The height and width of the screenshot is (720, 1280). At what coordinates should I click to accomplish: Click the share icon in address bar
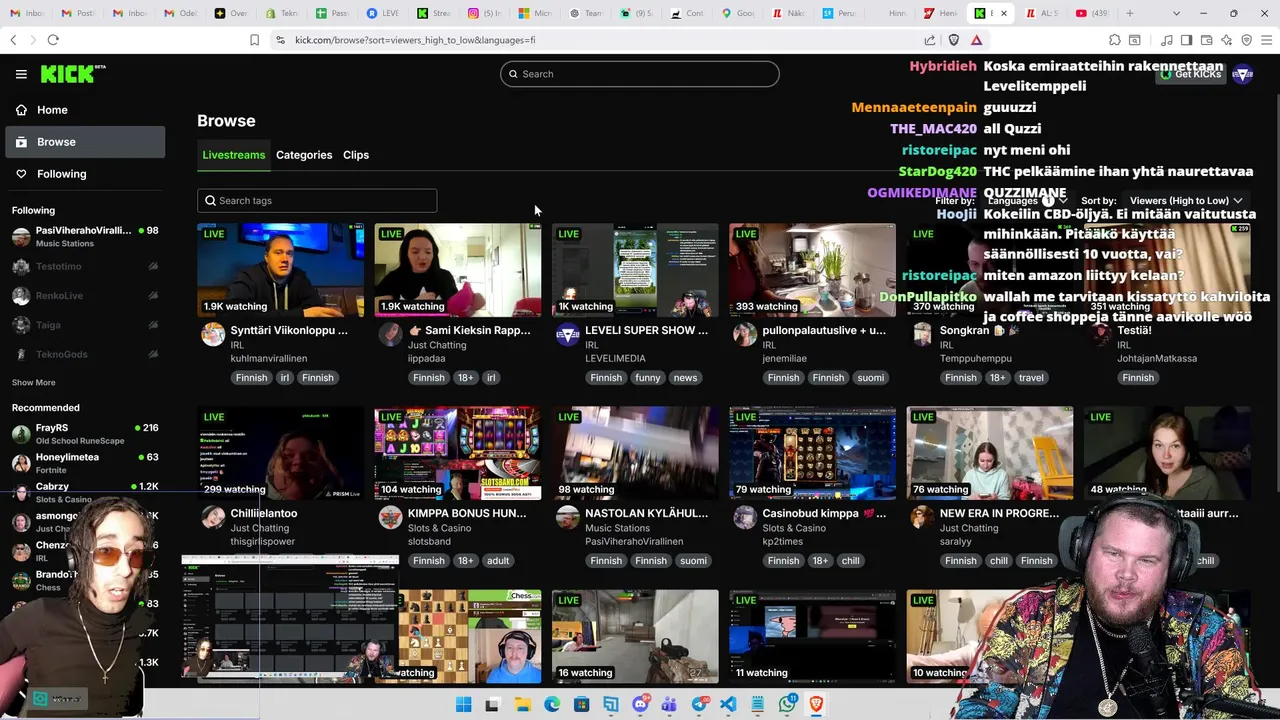point(930,40)
